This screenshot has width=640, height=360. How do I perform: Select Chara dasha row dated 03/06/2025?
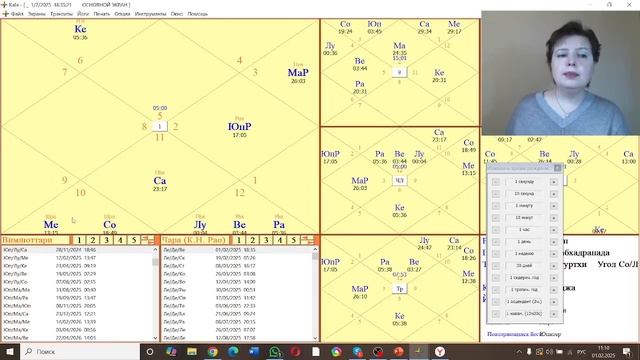click(x=237, y=306)
